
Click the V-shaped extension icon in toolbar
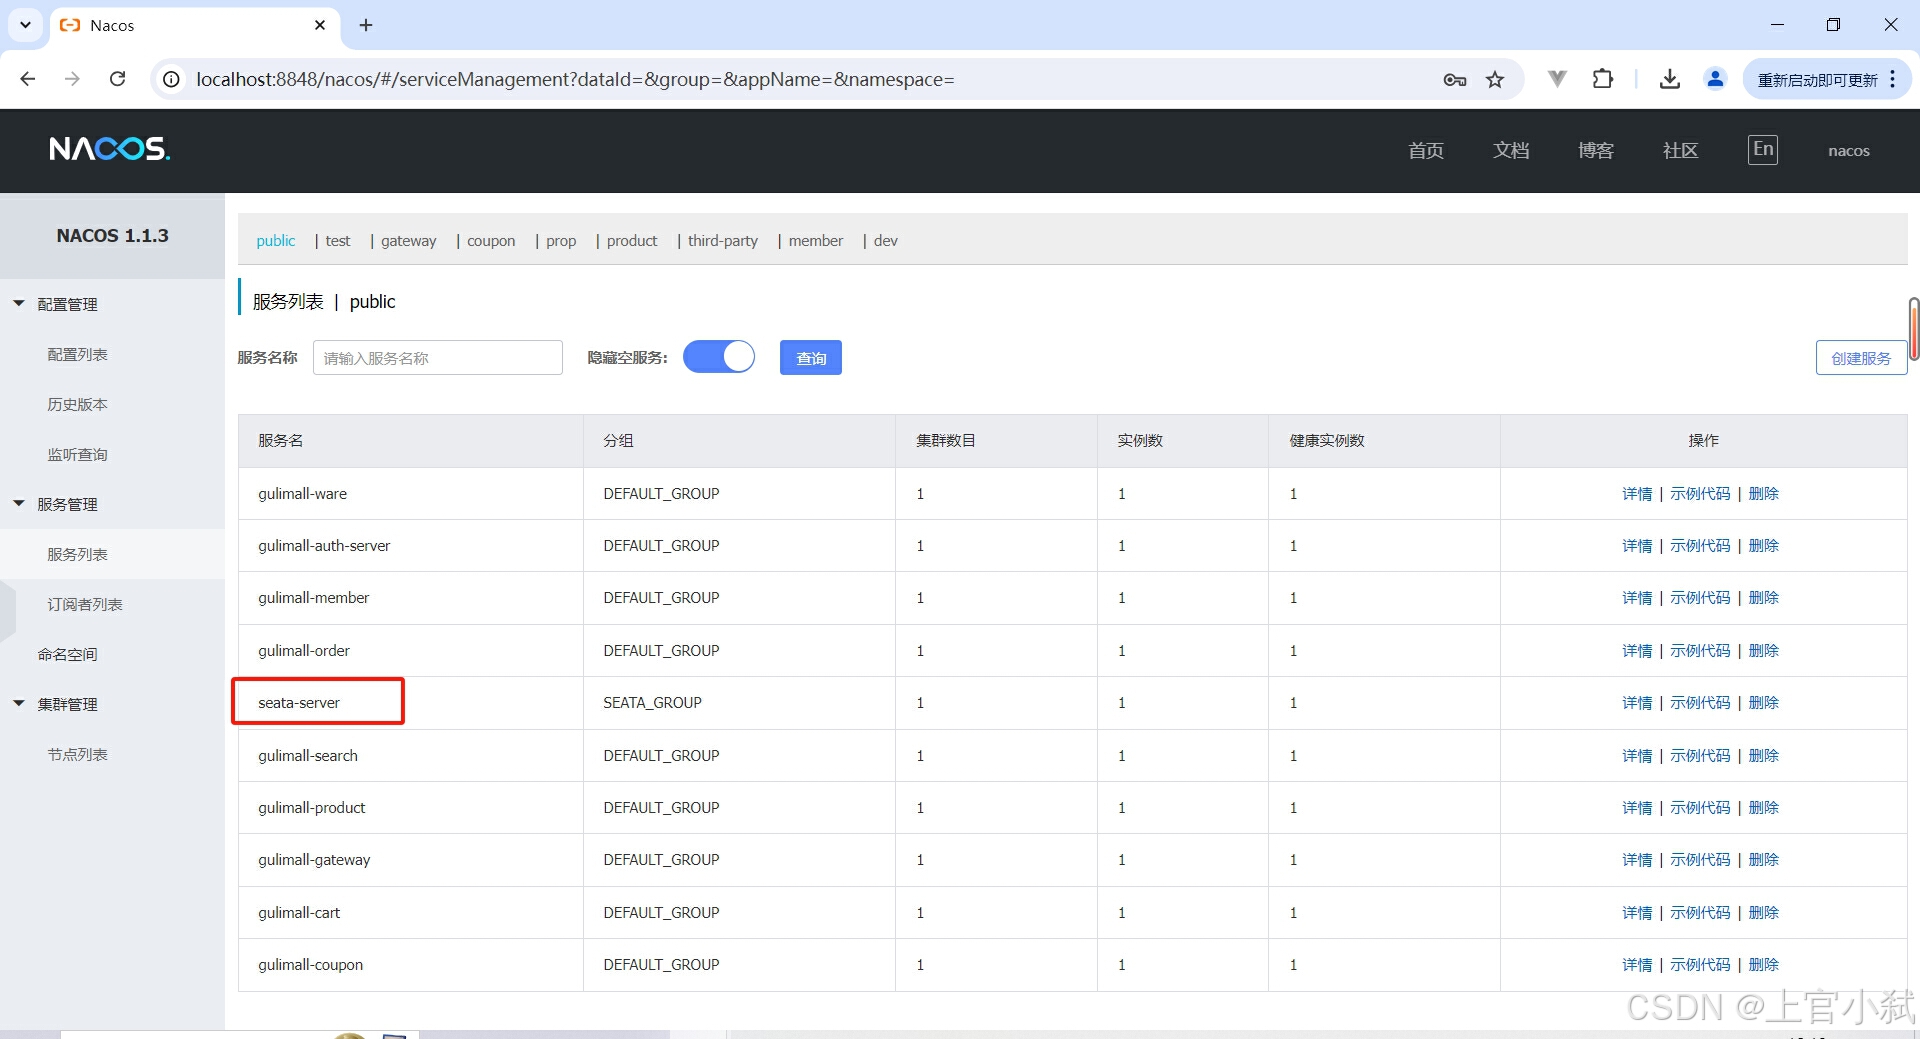1557,79
